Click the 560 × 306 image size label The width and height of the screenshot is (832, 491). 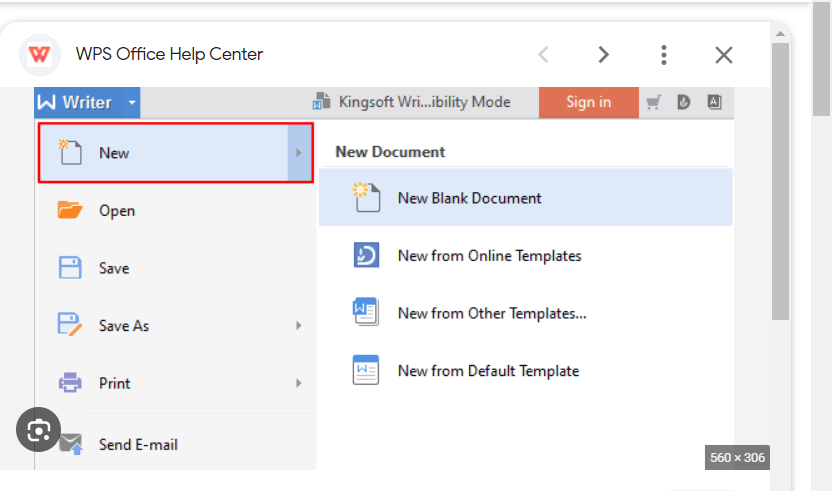(738, 458)
